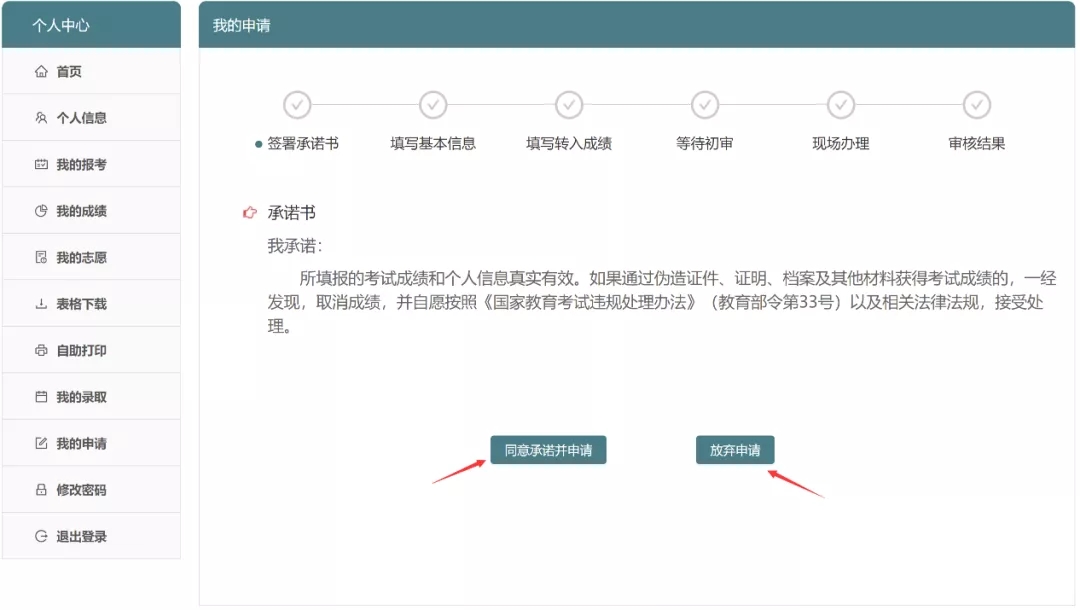Select the 审核结果 step circle
Viewport: 1080px width, 610px height.
point(976,104)
